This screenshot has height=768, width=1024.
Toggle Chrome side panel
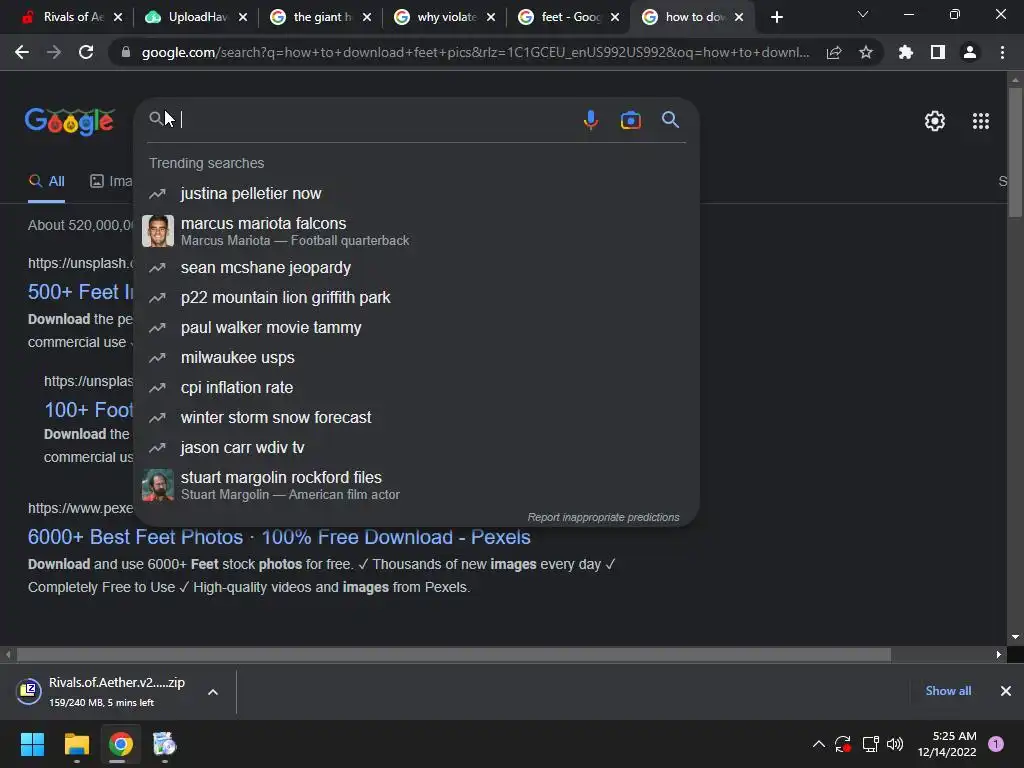[937, 52]
